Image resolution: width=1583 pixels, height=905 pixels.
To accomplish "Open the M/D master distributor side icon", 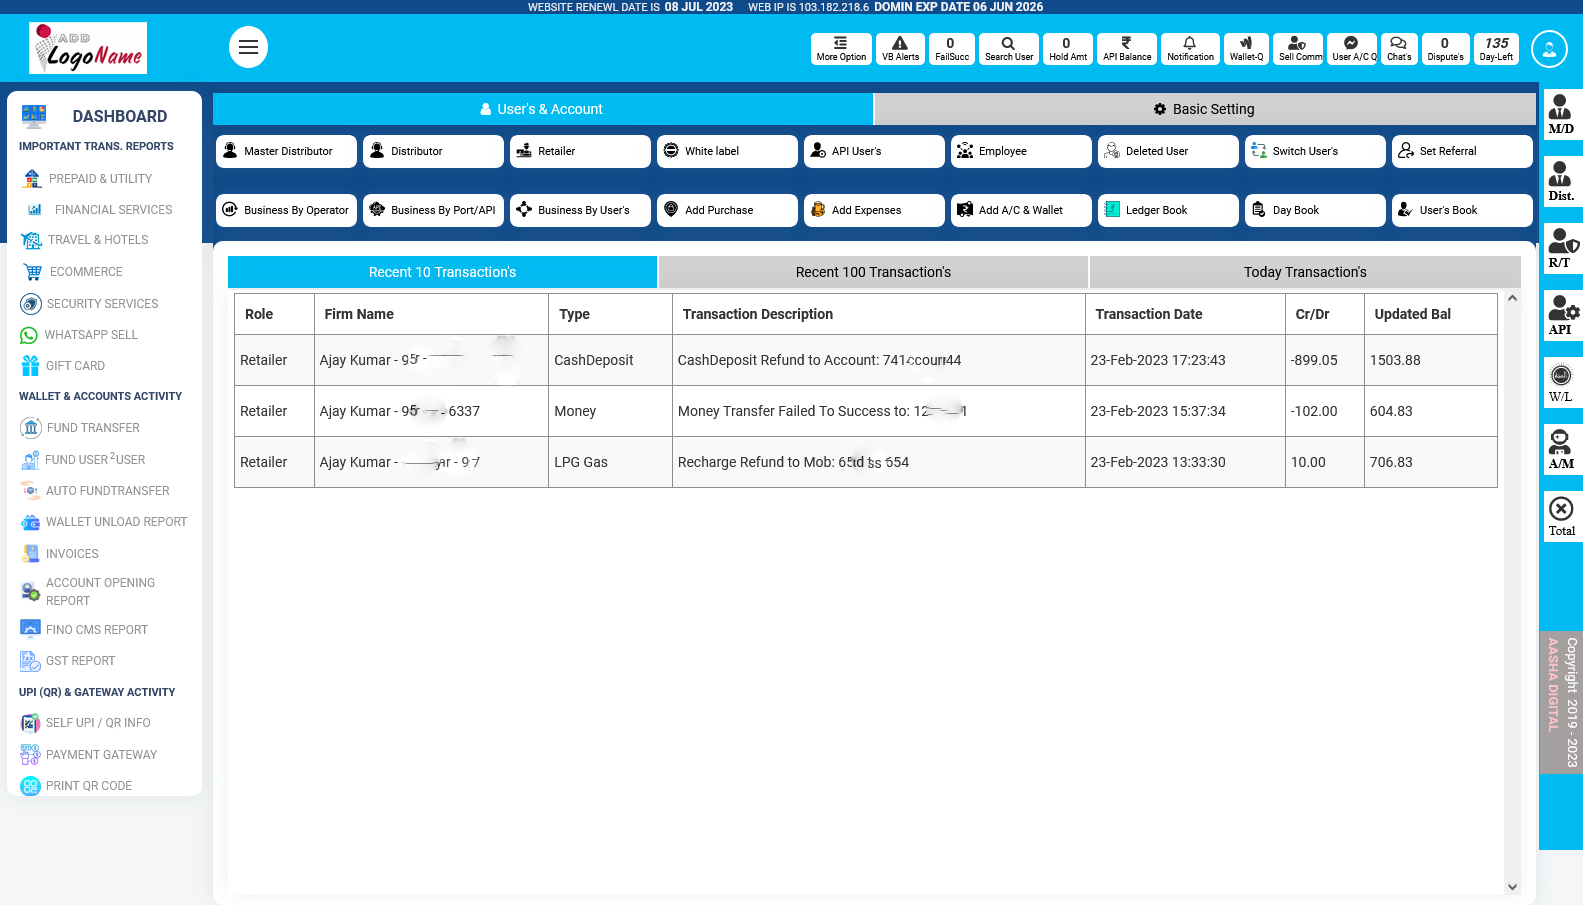I will pyautogui.click(x=1560, y=112).
